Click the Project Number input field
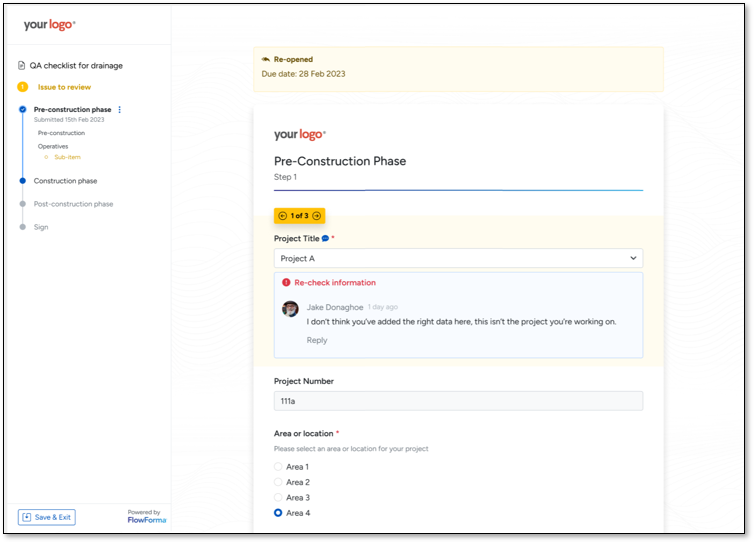754x543 pixels. click(x=458, y=401)
